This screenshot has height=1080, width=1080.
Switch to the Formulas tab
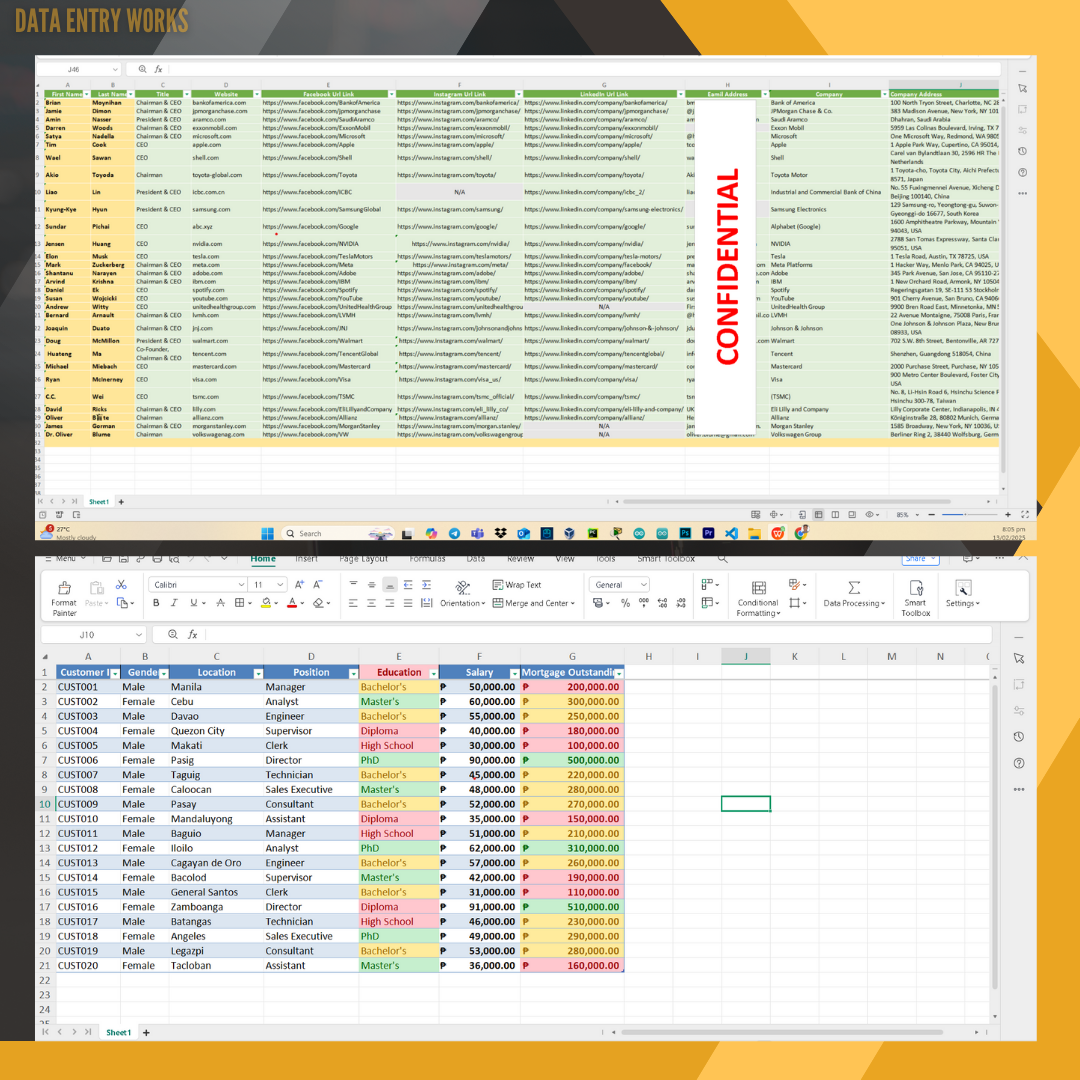click(x=427, y=559)
